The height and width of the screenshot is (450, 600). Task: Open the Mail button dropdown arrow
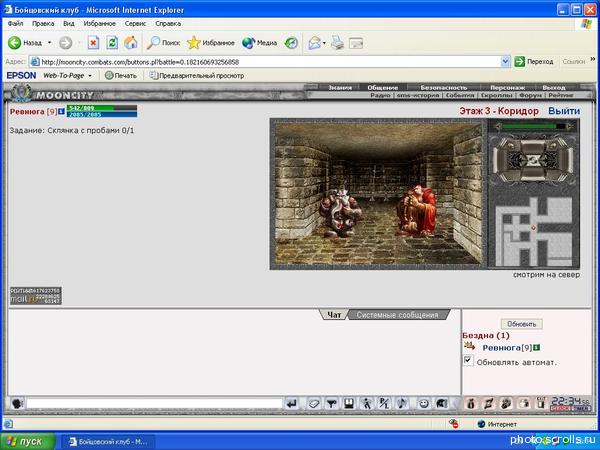point(324,43)
